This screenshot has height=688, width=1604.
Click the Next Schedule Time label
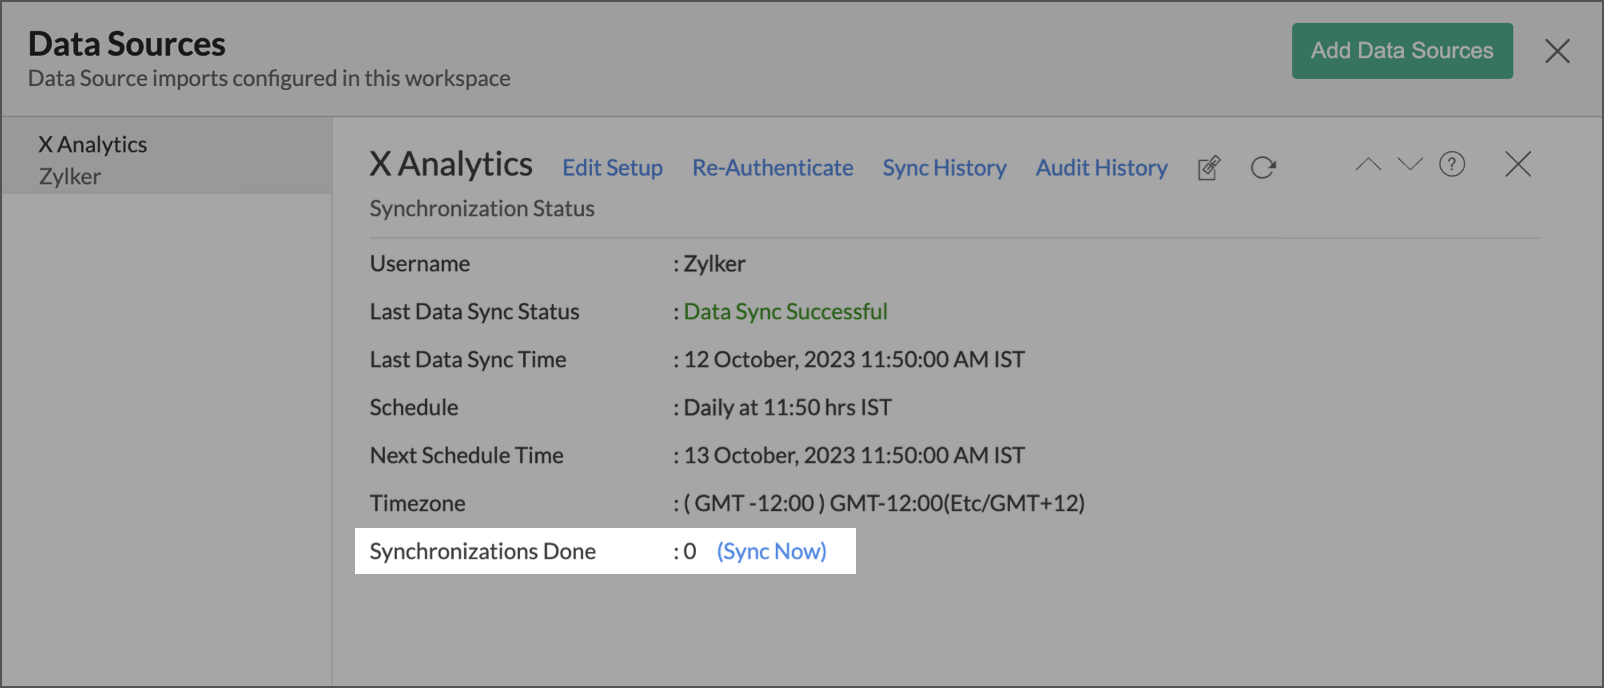[x=467, y=456]
